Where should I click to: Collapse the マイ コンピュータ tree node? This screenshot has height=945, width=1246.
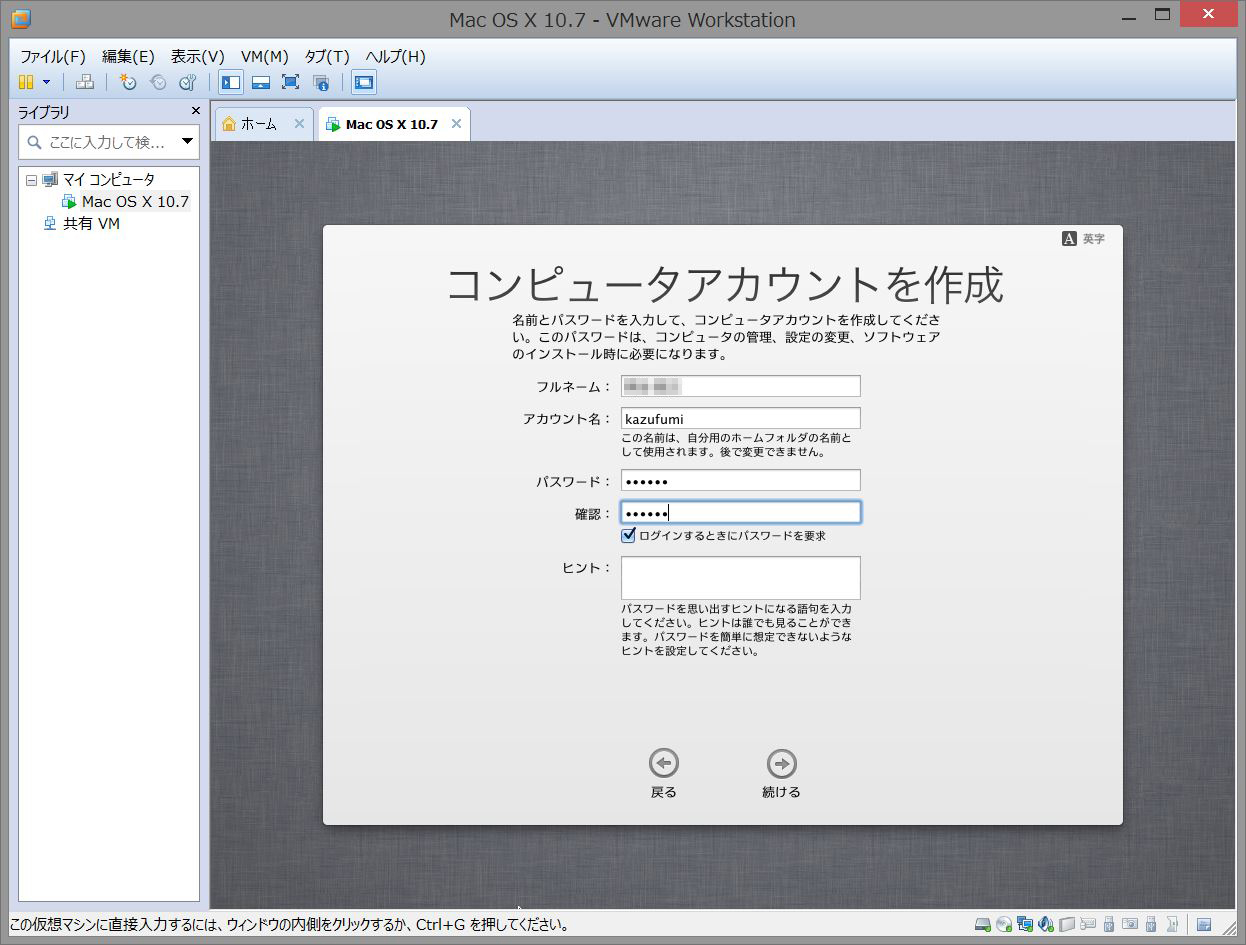(x=31, y=180)
